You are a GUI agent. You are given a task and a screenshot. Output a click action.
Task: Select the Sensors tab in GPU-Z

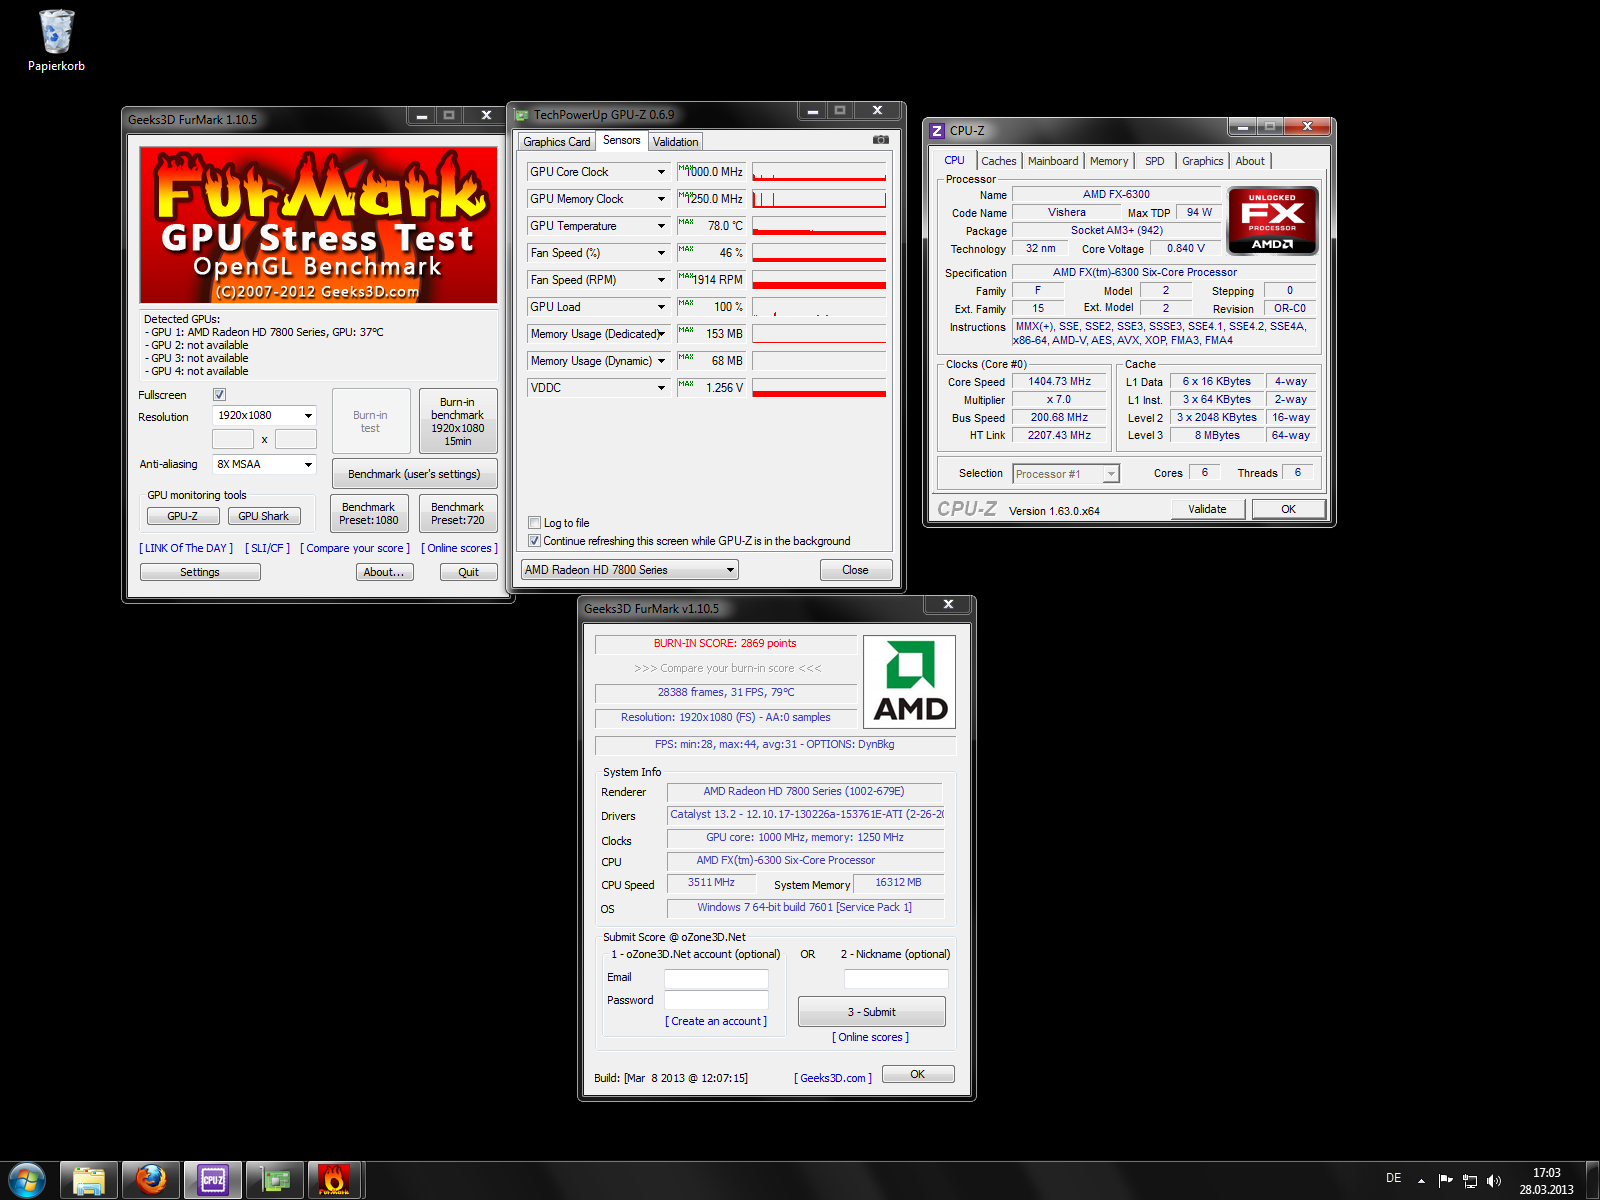click(x=622, y=140)
